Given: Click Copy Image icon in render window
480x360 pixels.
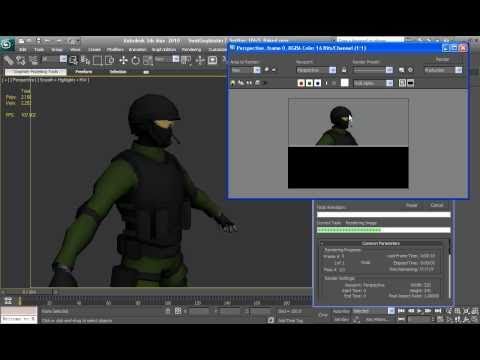Looking at the screenshot, I should (x=241, y=83).
